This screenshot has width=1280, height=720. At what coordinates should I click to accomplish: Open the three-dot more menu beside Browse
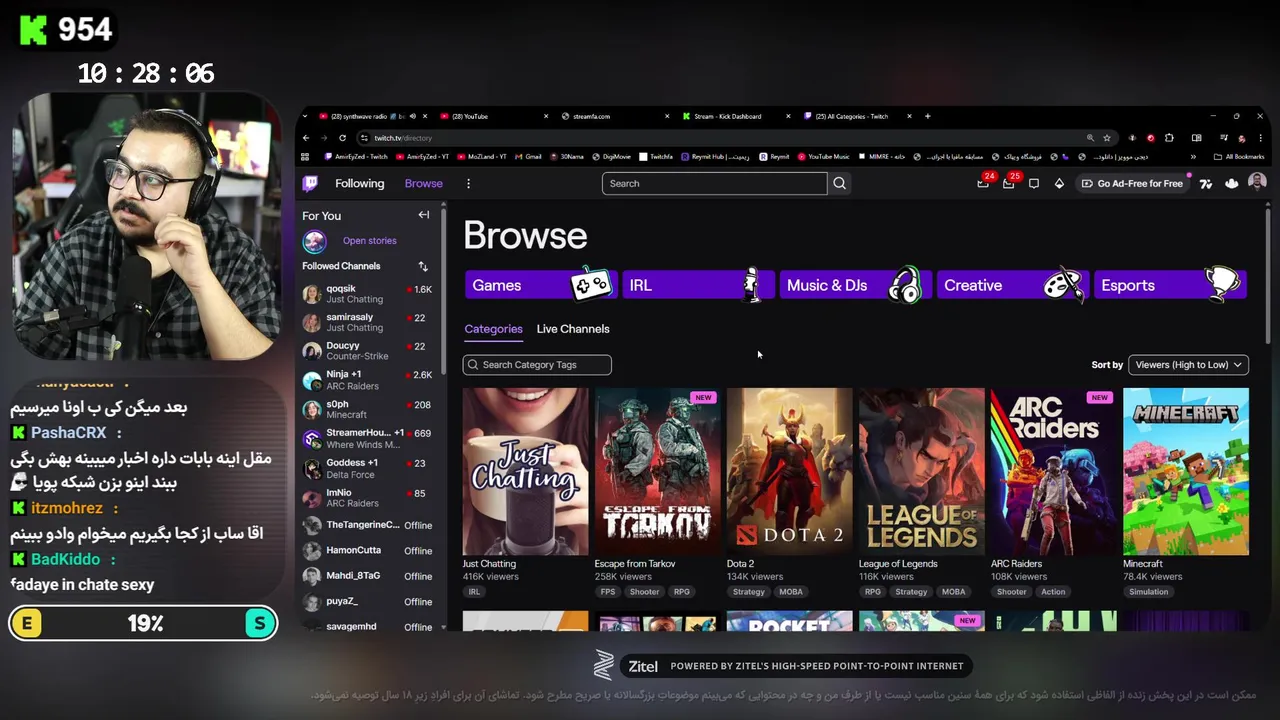468,183
